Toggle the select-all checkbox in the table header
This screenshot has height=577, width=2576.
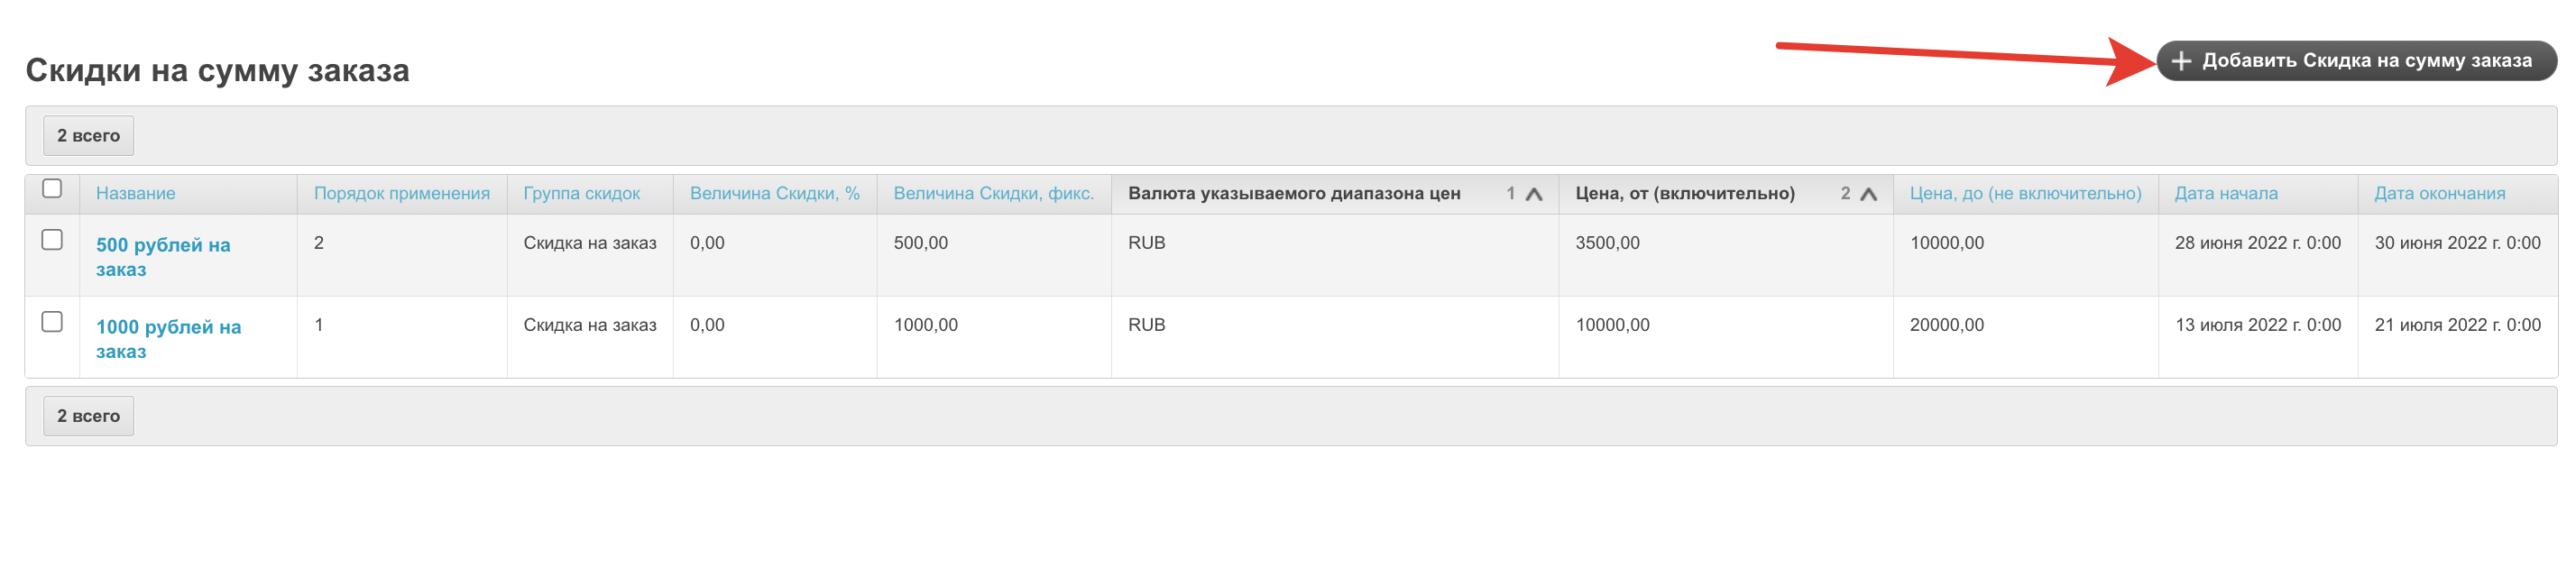pyautogui.click(x=52, y=189)
